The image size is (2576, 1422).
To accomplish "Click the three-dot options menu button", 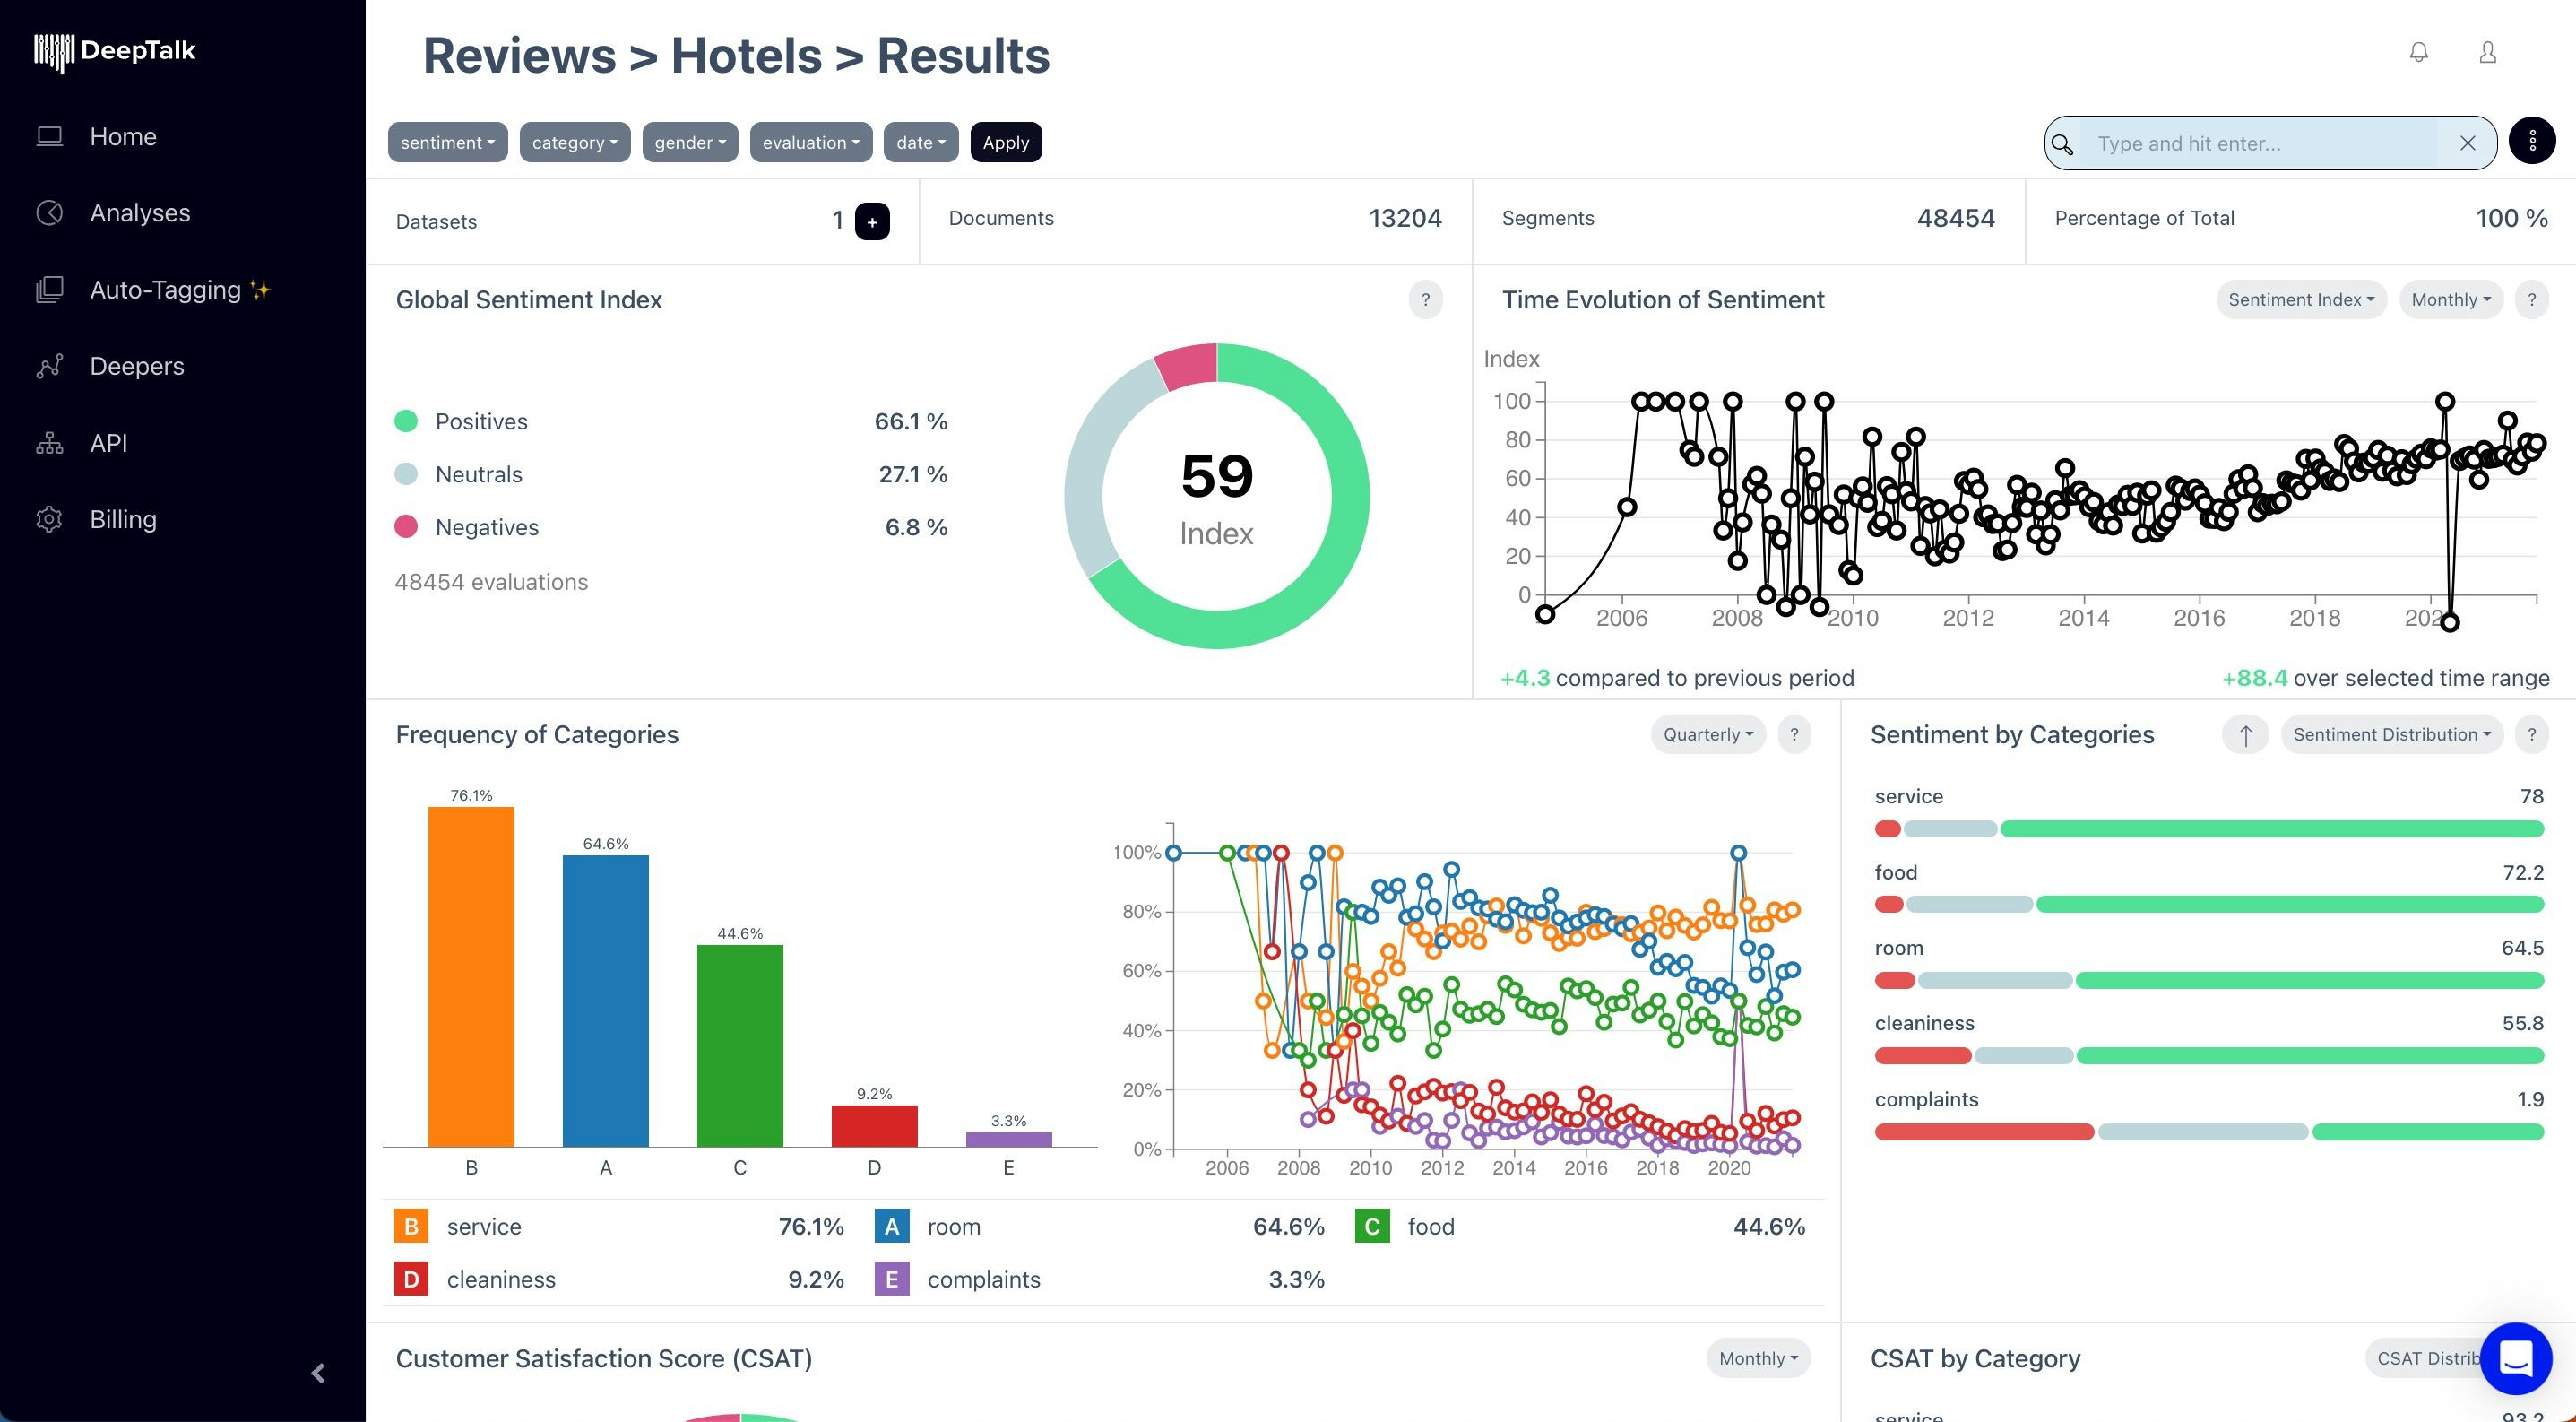I will point(2531,142).
